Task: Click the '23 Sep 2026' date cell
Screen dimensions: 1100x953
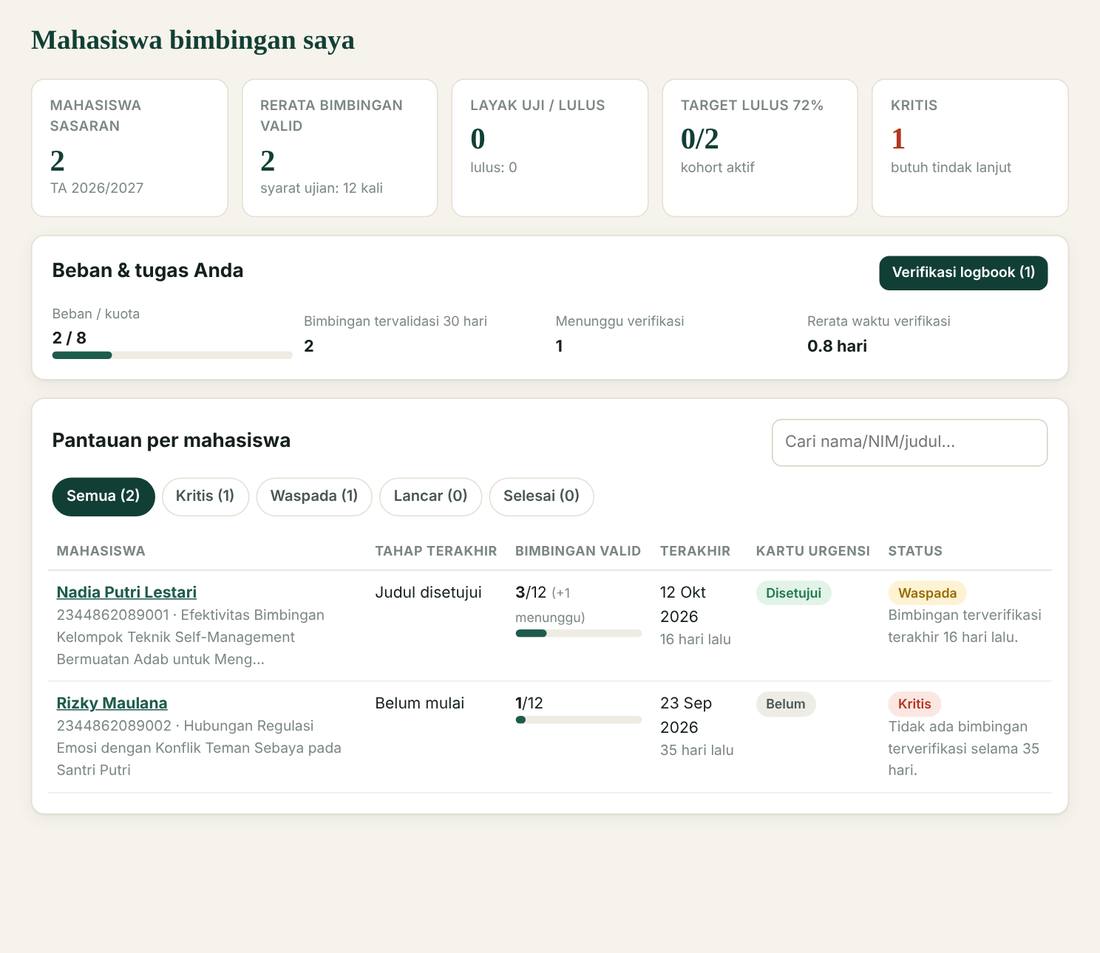Action: pos(686,715)
